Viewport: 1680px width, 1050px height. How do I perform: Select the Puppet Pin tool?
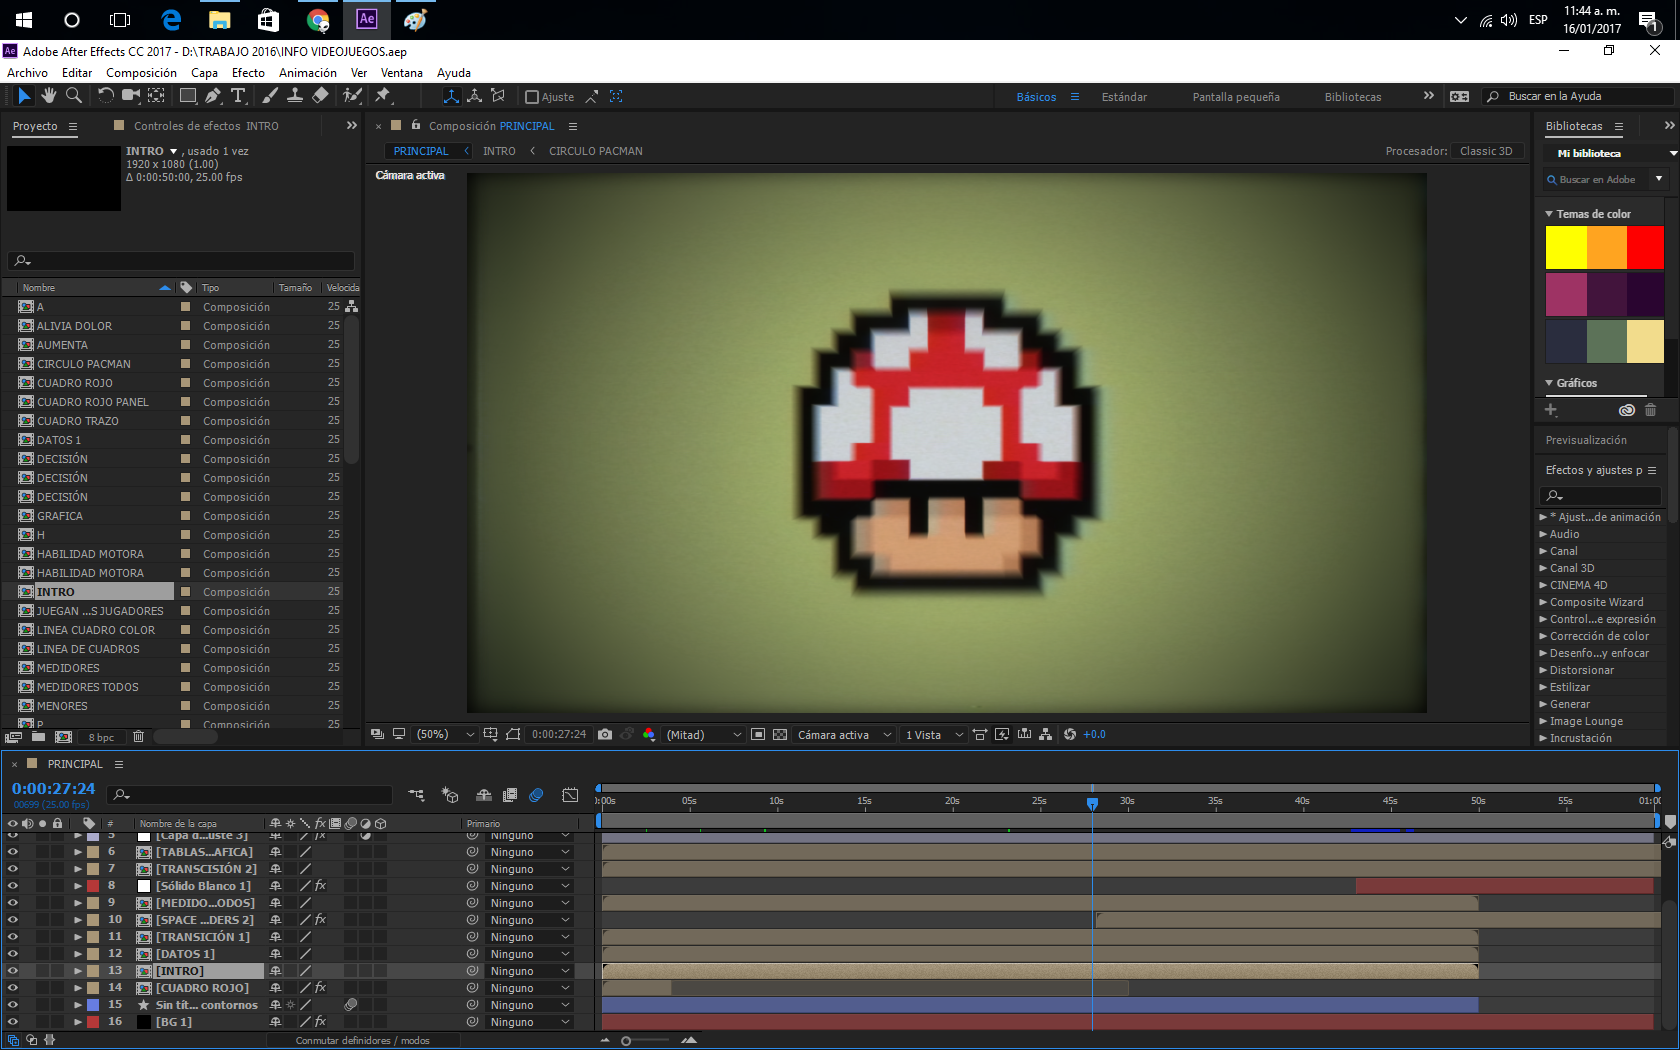pyautogui.click(x=383, y=96)
